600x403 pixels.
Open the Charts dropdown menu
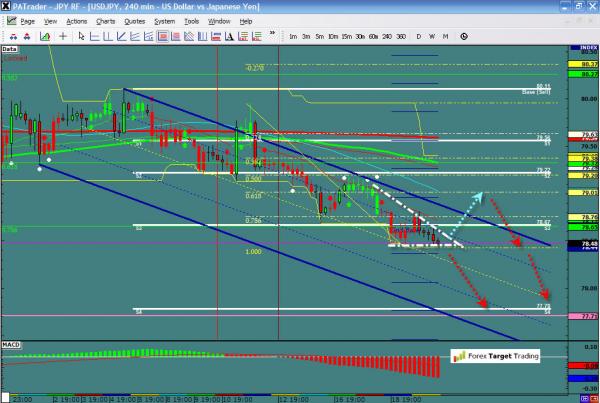pos(105,20)
